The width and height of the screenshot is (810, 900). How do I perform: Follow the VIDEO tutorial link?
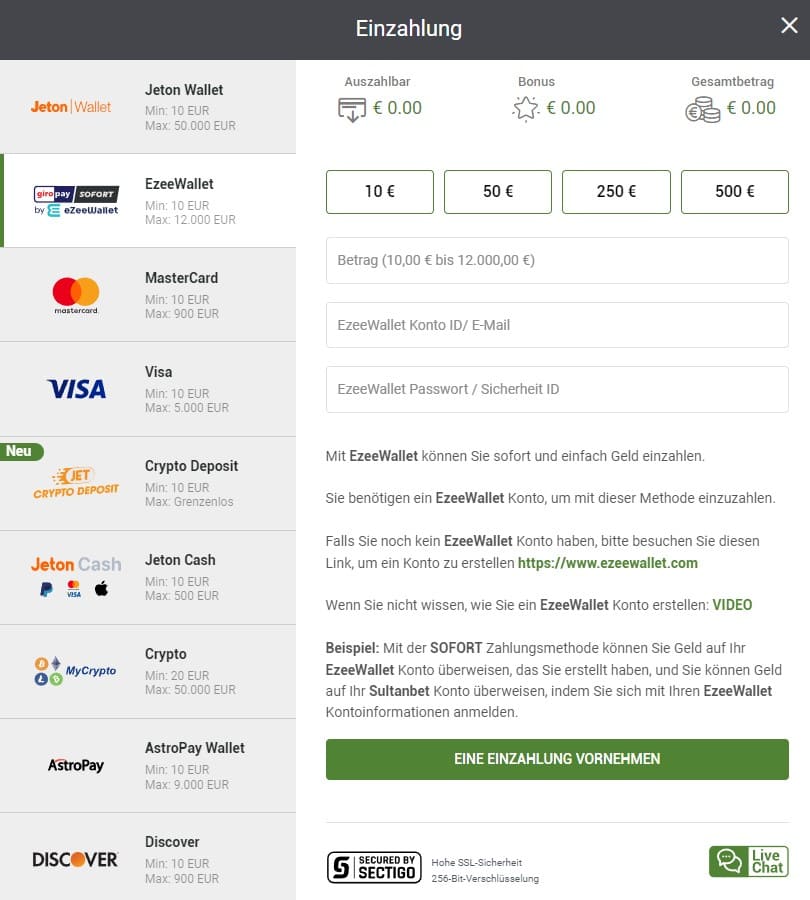point(732,605)
